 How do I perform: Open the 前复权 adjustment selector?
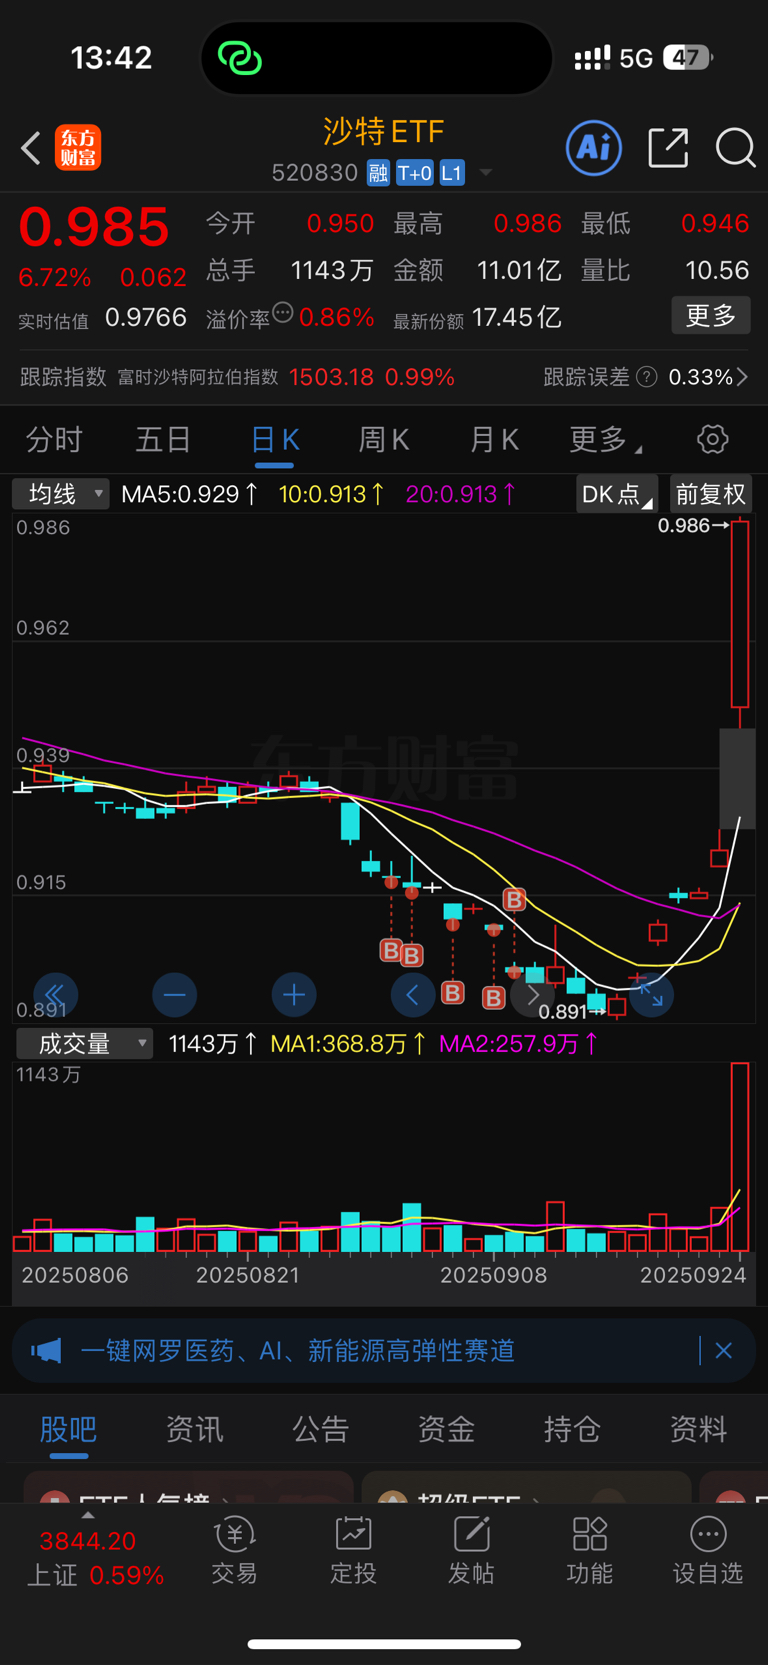[x=711, y=494]
